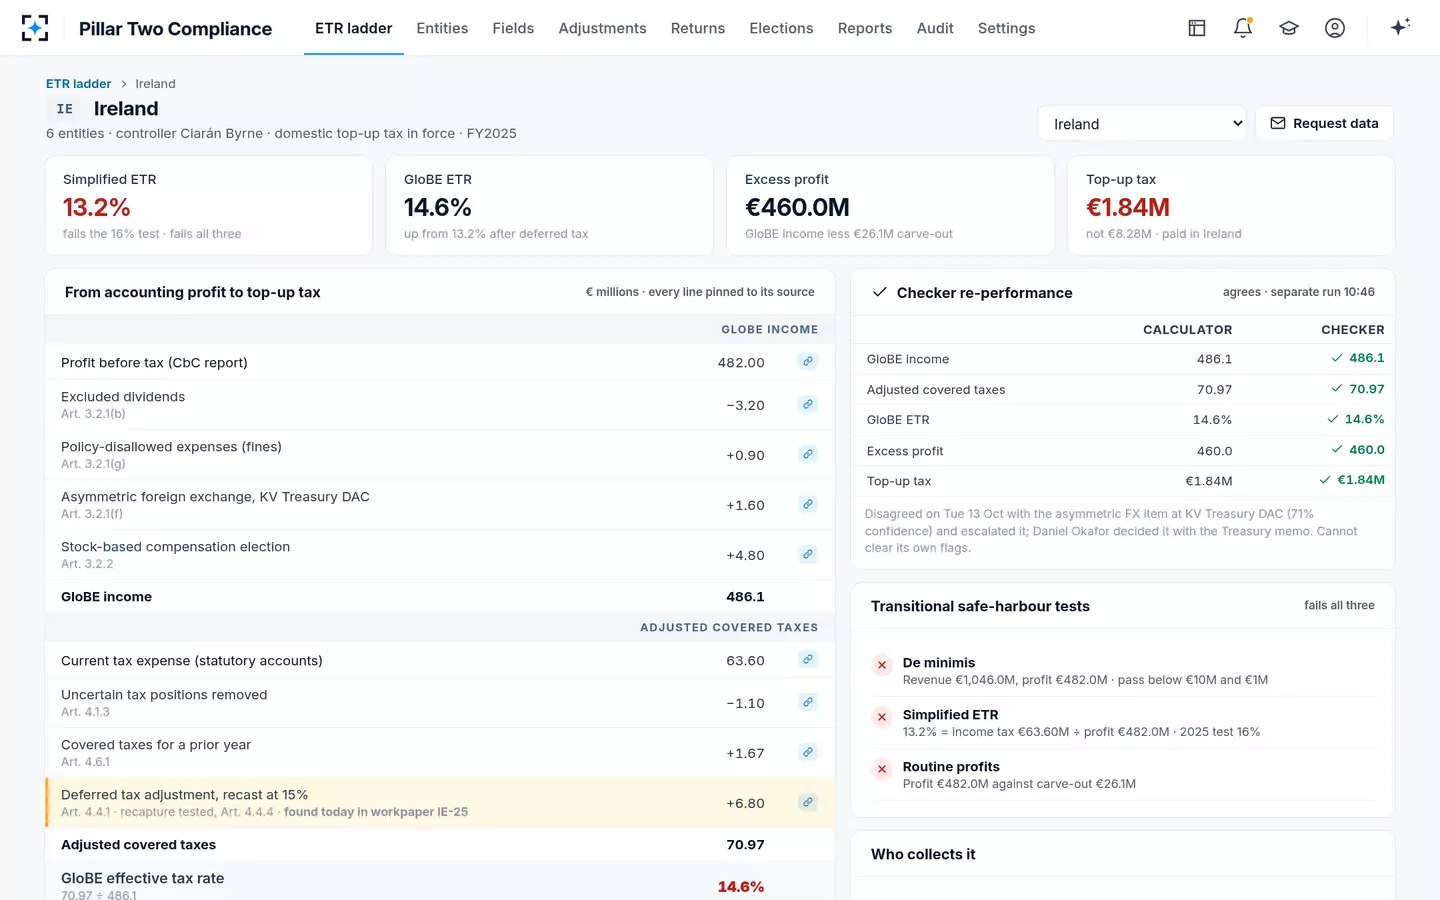Click the Uncertain tax positions −1.10 amount
This screenshot has width=1440, height=900.
[745, 703]
